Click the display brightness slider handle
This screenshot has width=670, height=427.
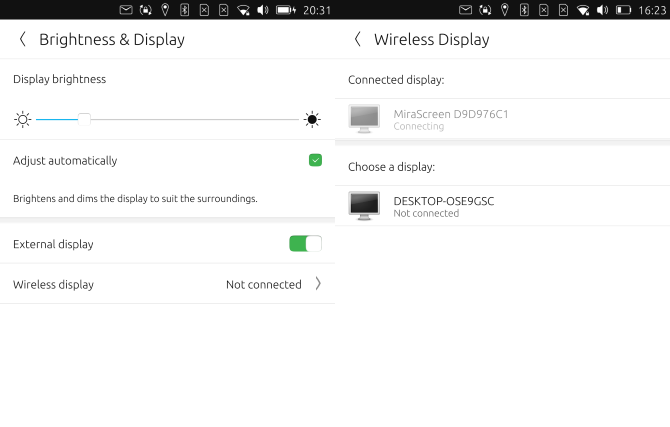[84, 119]
